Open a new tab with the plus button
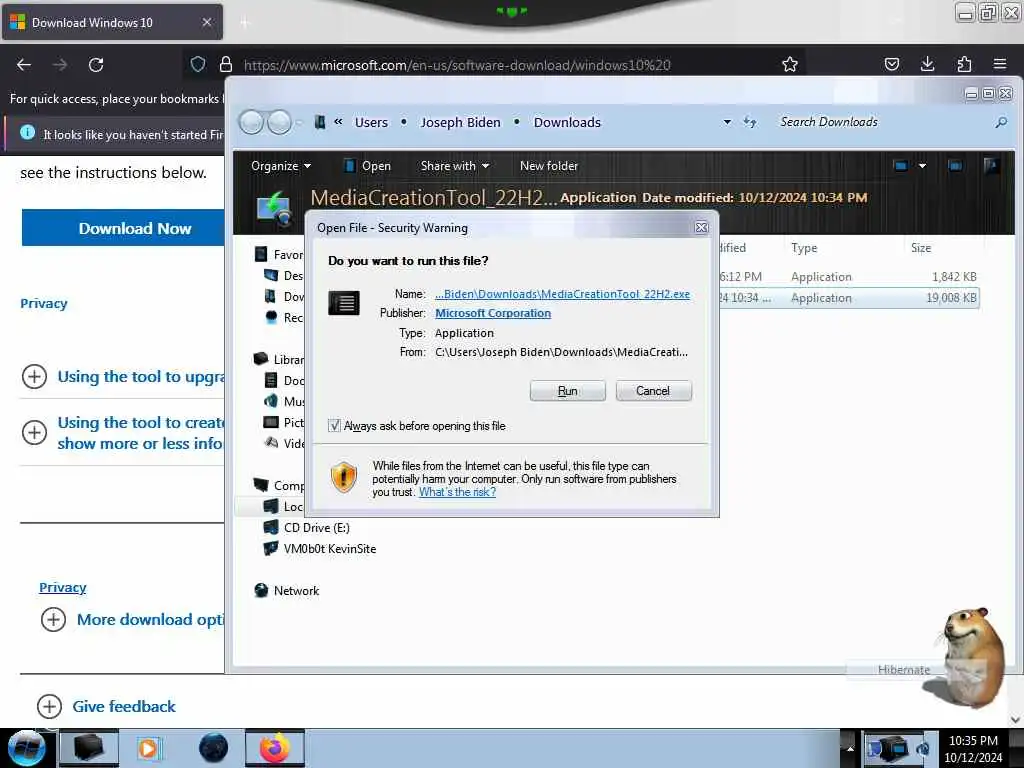 coord(245,23)
